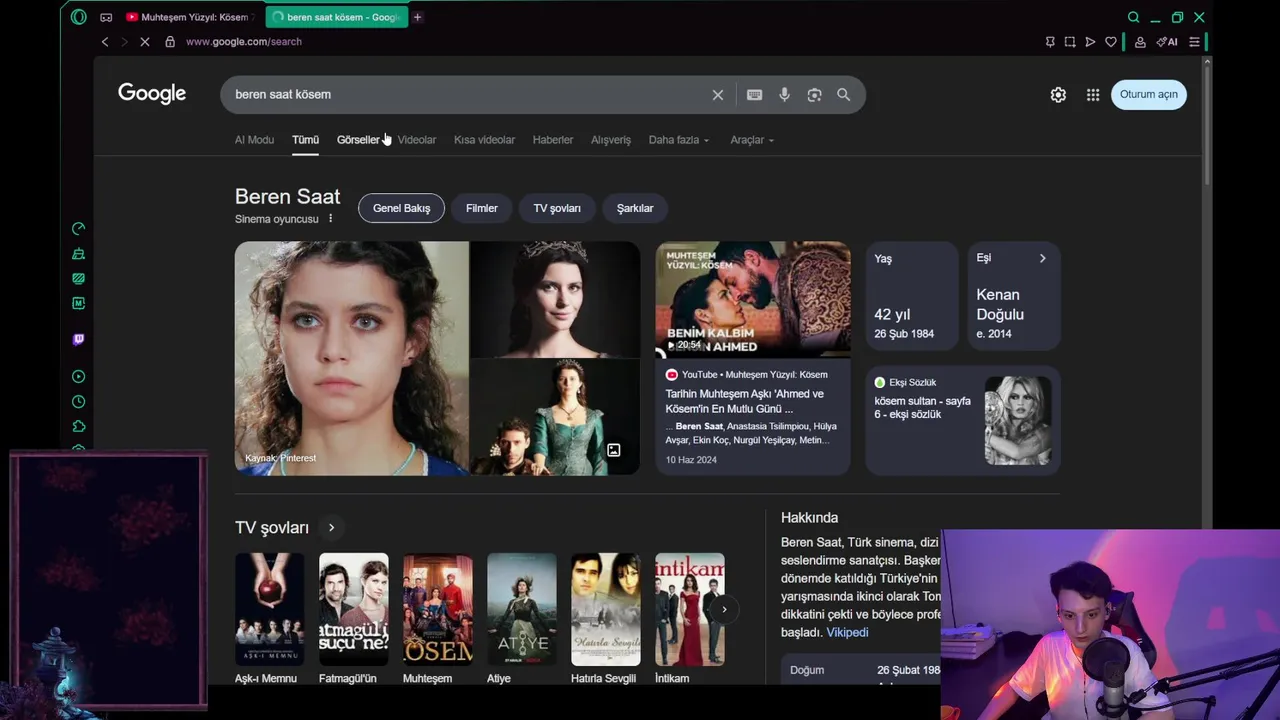This screenshot has height=720, width=1280.
Task: Click the Oturum açın sign-in button
Action: tap(1148, 94)
